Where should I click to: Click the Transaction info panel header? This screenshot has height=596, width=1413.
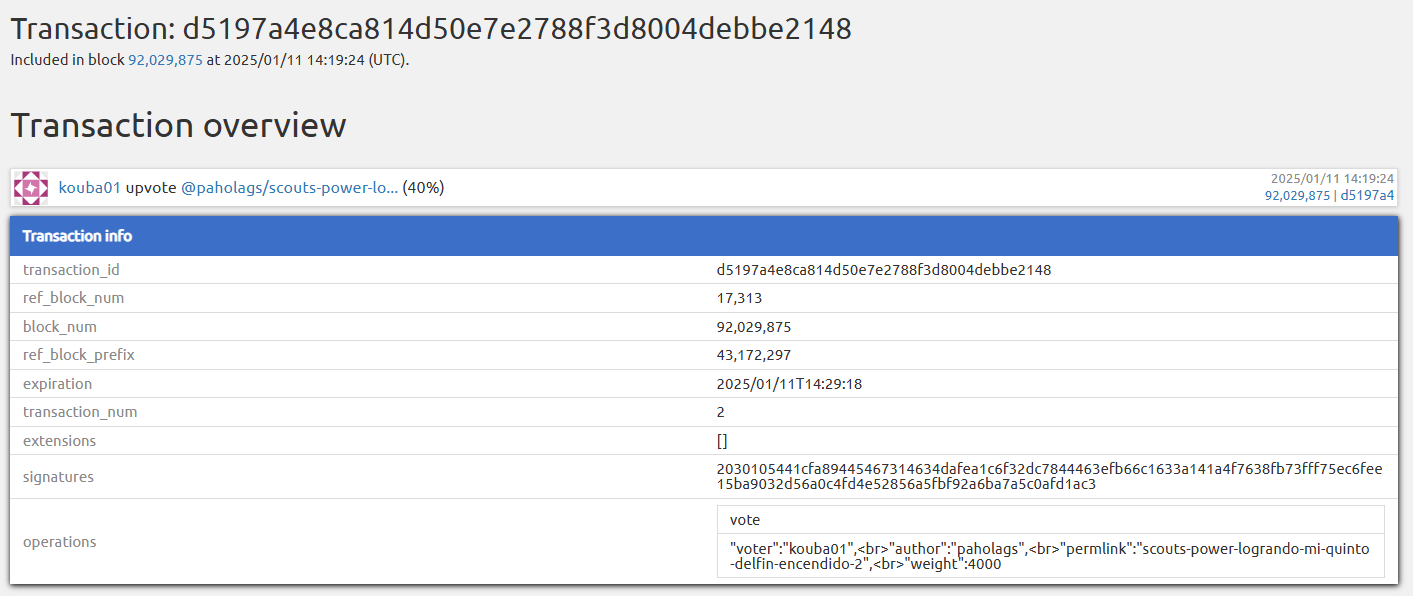pyautogui.click(x=704, y=236)
